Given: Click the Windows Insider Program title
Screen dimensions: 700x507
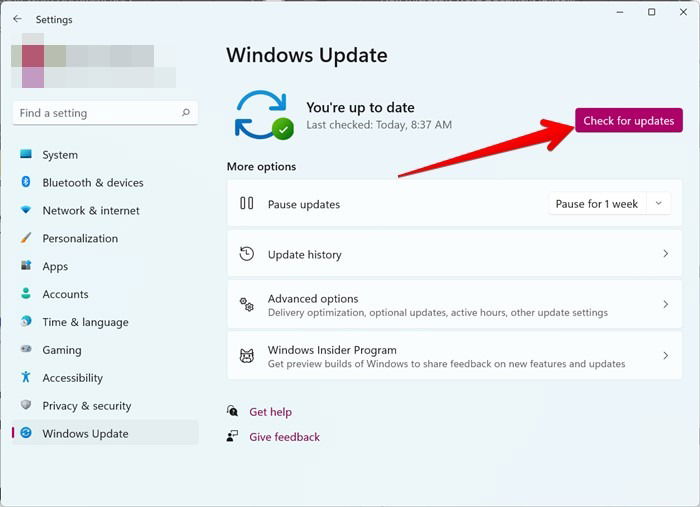Looking at the screenshot, I should coord(332,349).
